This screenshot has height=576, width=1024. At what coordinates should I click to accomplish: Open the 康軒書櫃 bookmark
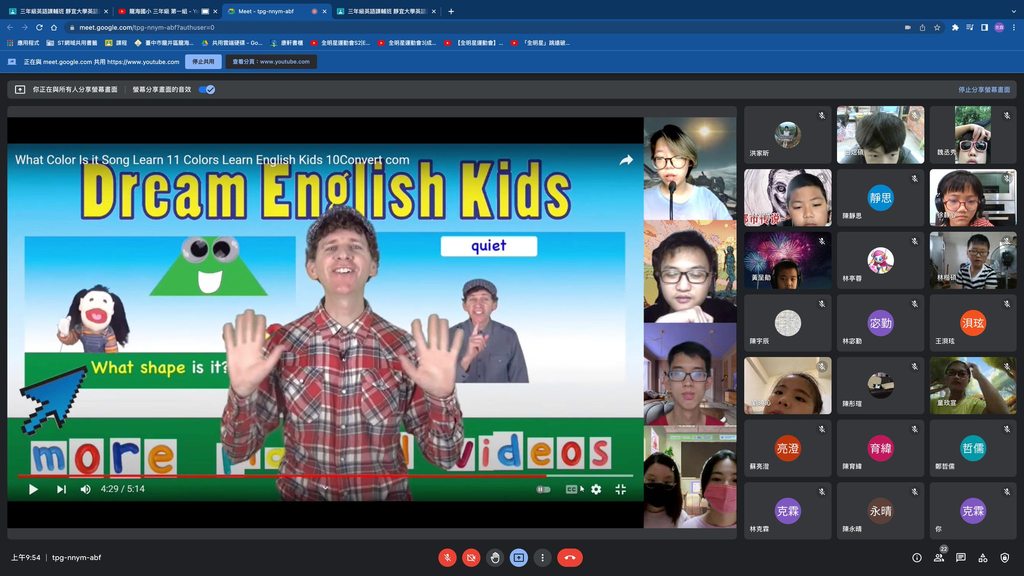pyautogui.click(x=287, y=43)
